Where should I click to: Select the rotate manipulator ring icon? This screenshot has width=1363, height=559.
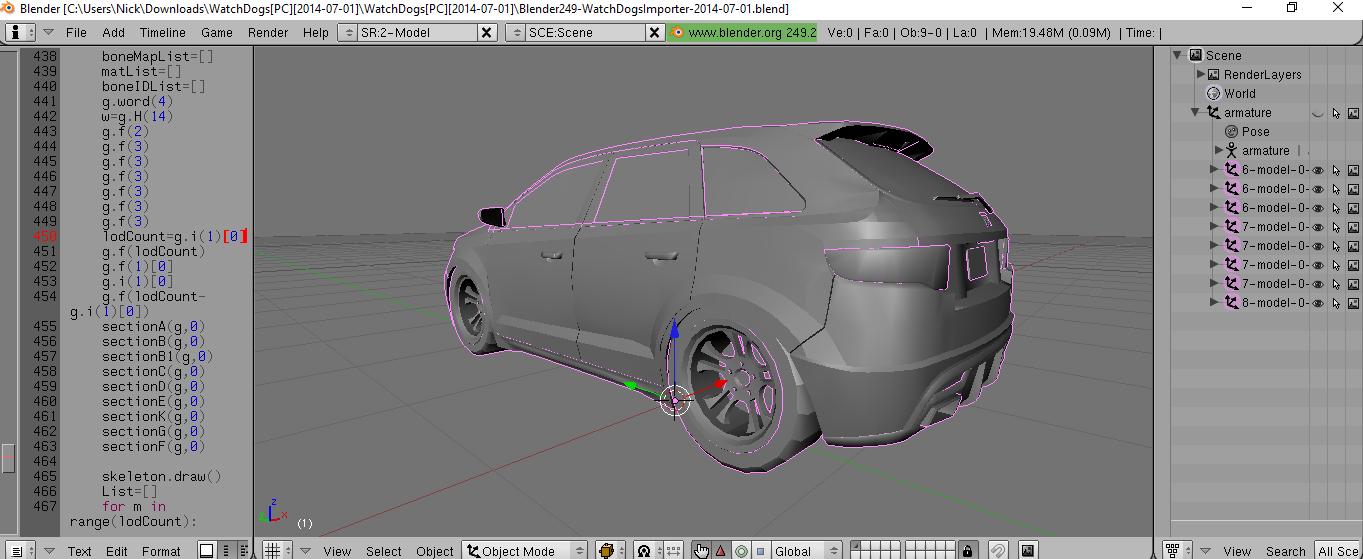coord(741,550)
